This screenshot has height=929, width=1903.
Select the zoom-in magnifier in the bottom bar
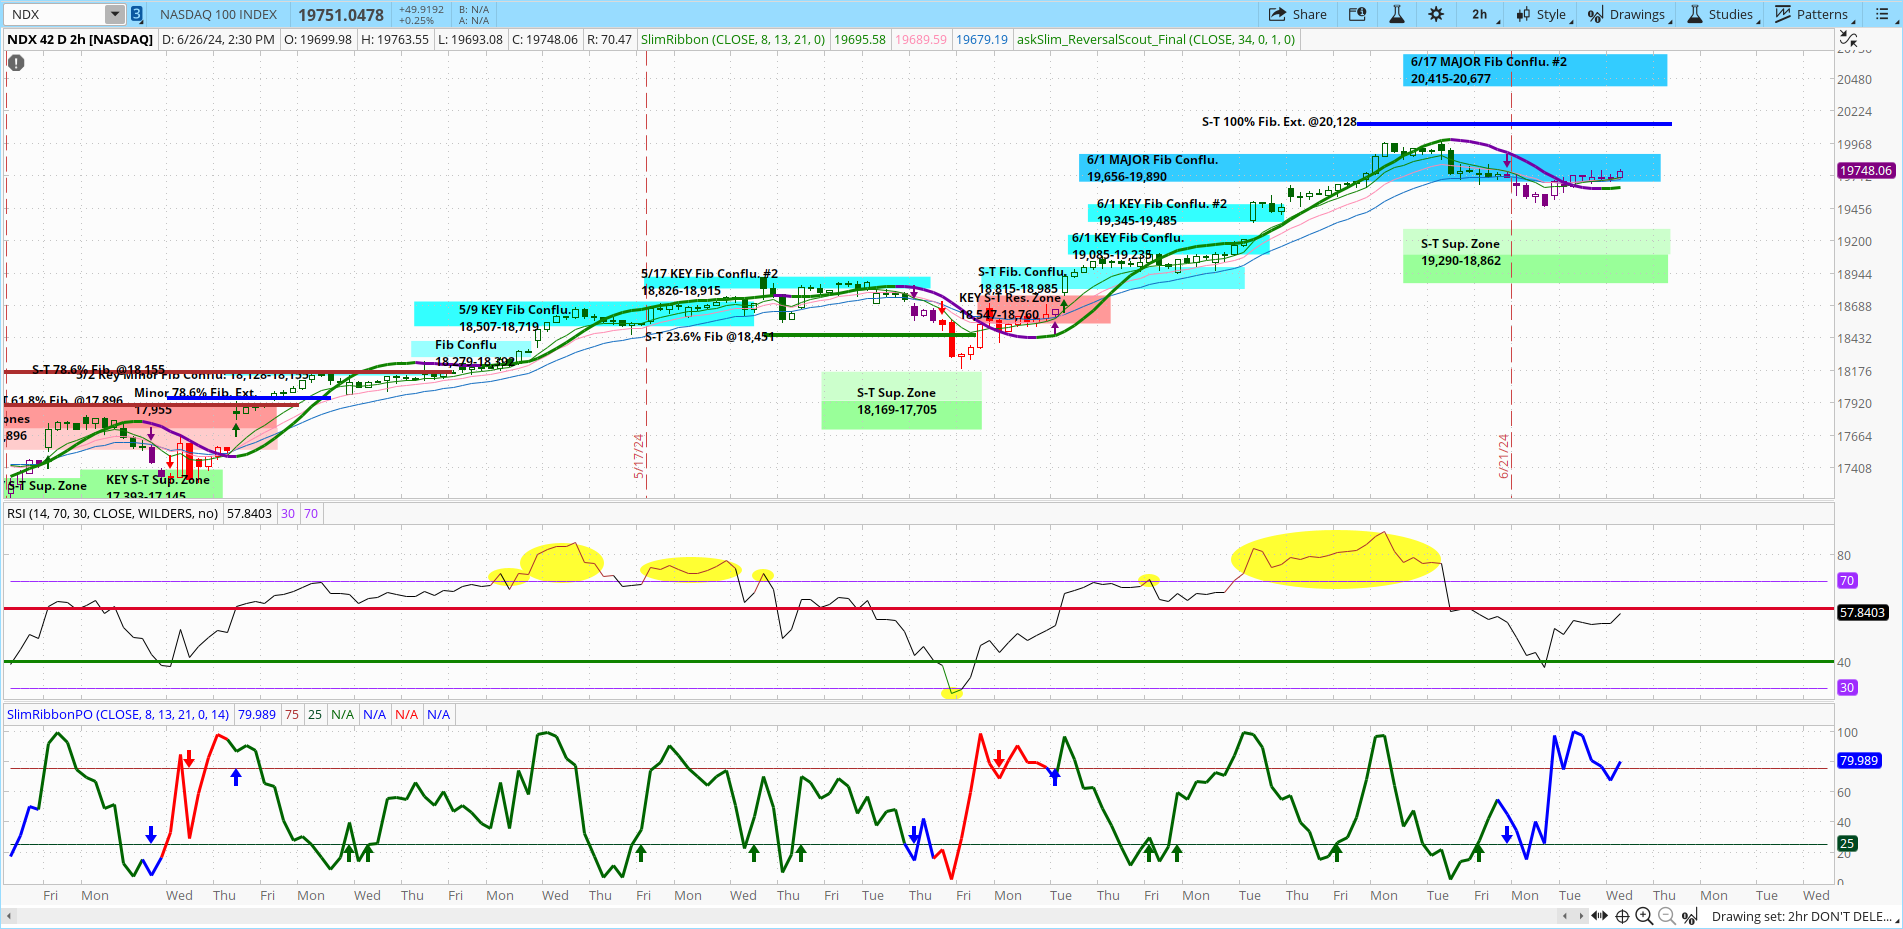pos(1643,916)
